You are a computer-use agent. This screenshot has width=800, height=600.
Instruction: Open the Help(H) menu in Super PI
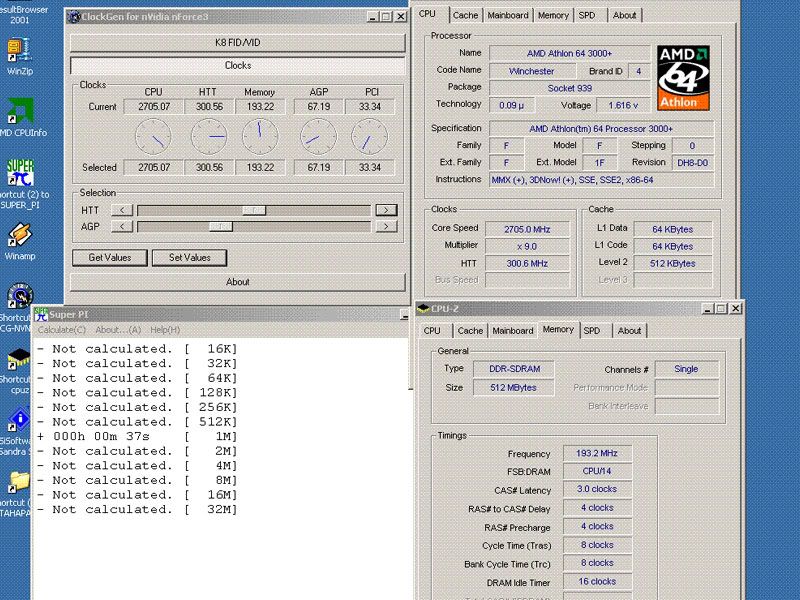coord(165,330)
